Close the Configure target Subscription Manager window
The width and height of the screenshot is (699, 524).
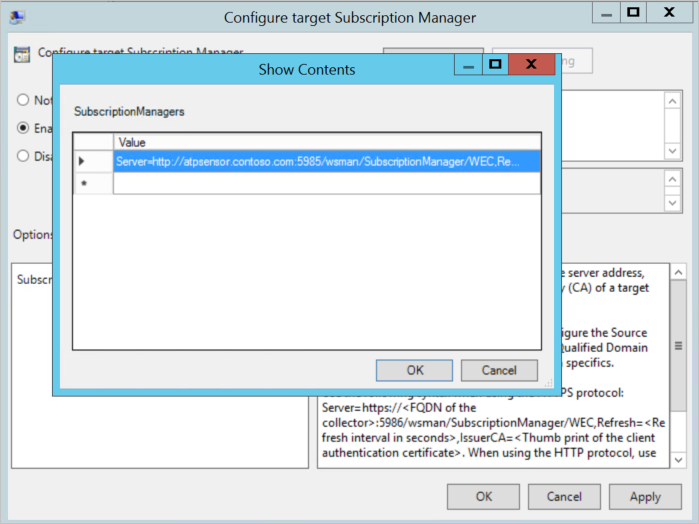pyautogui.click(x=669, y=13)
